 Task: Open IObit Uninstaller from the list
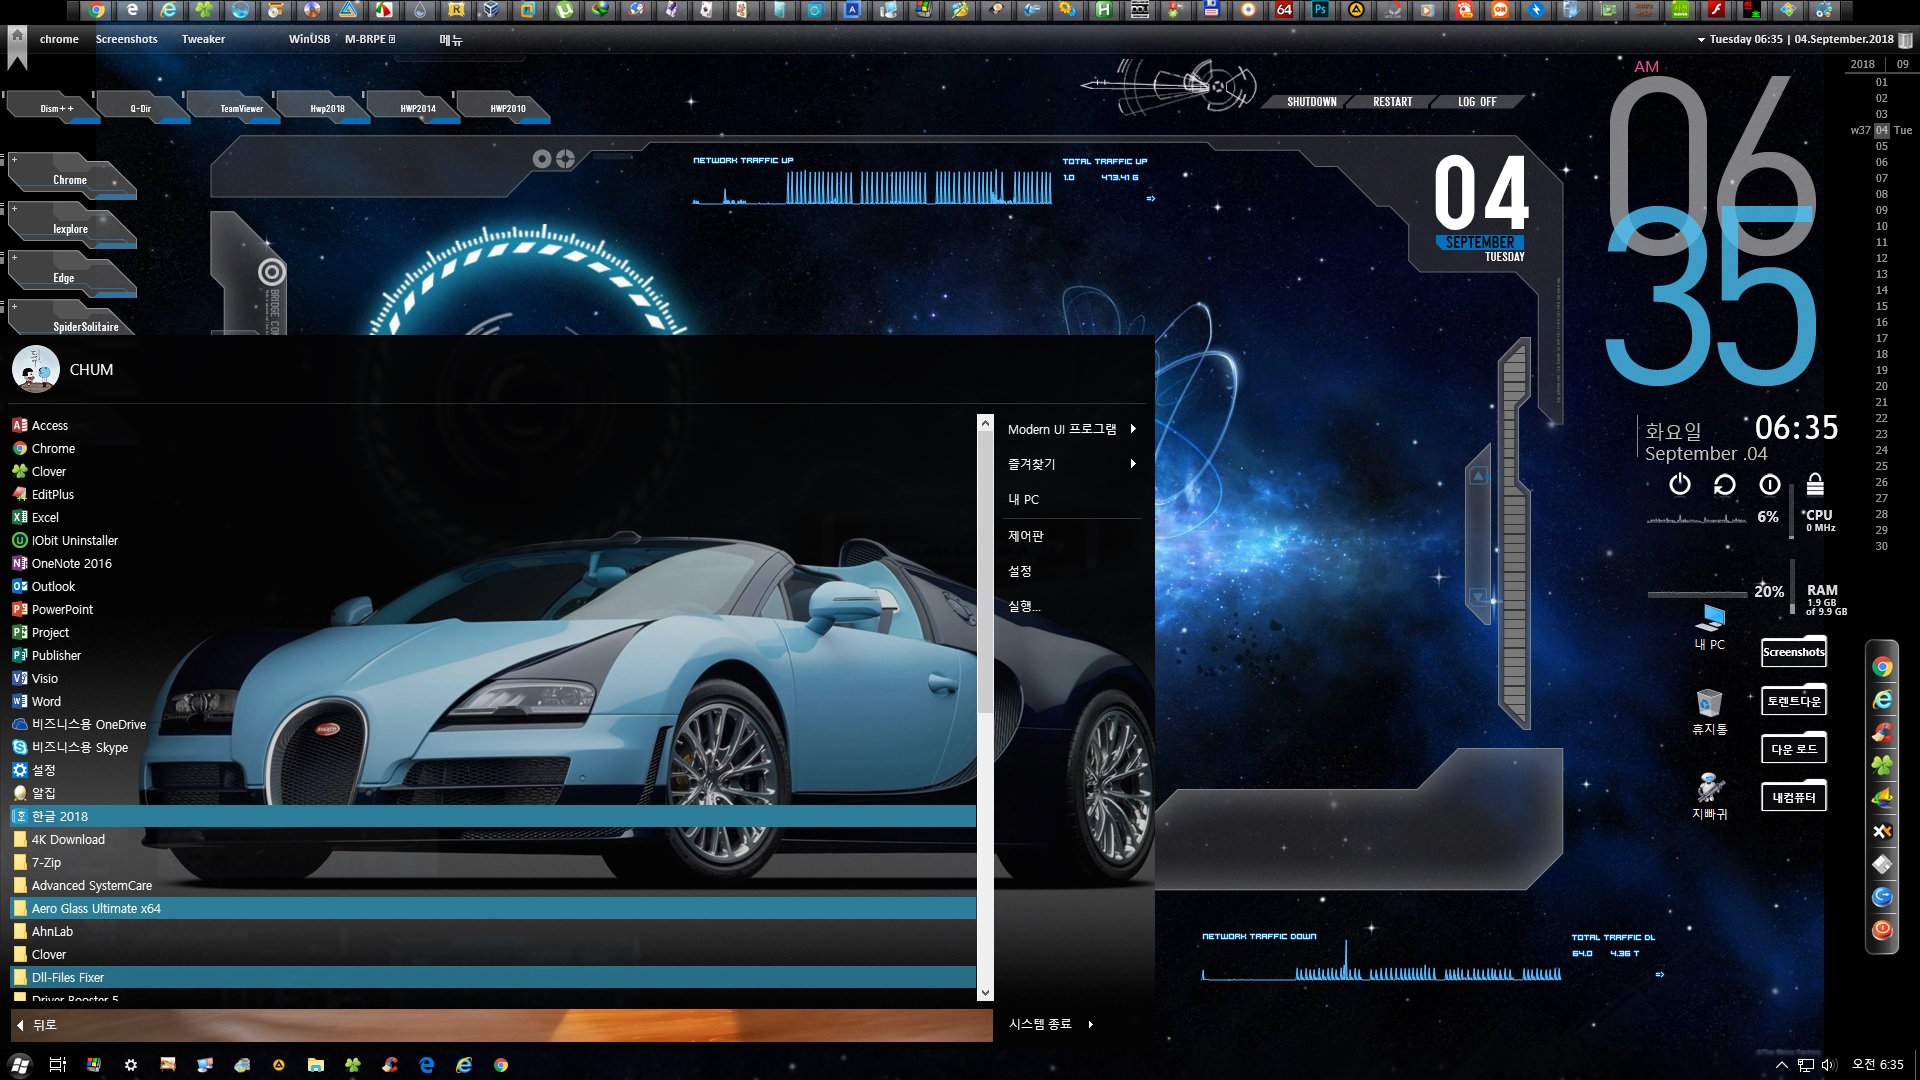click(492, 541)
